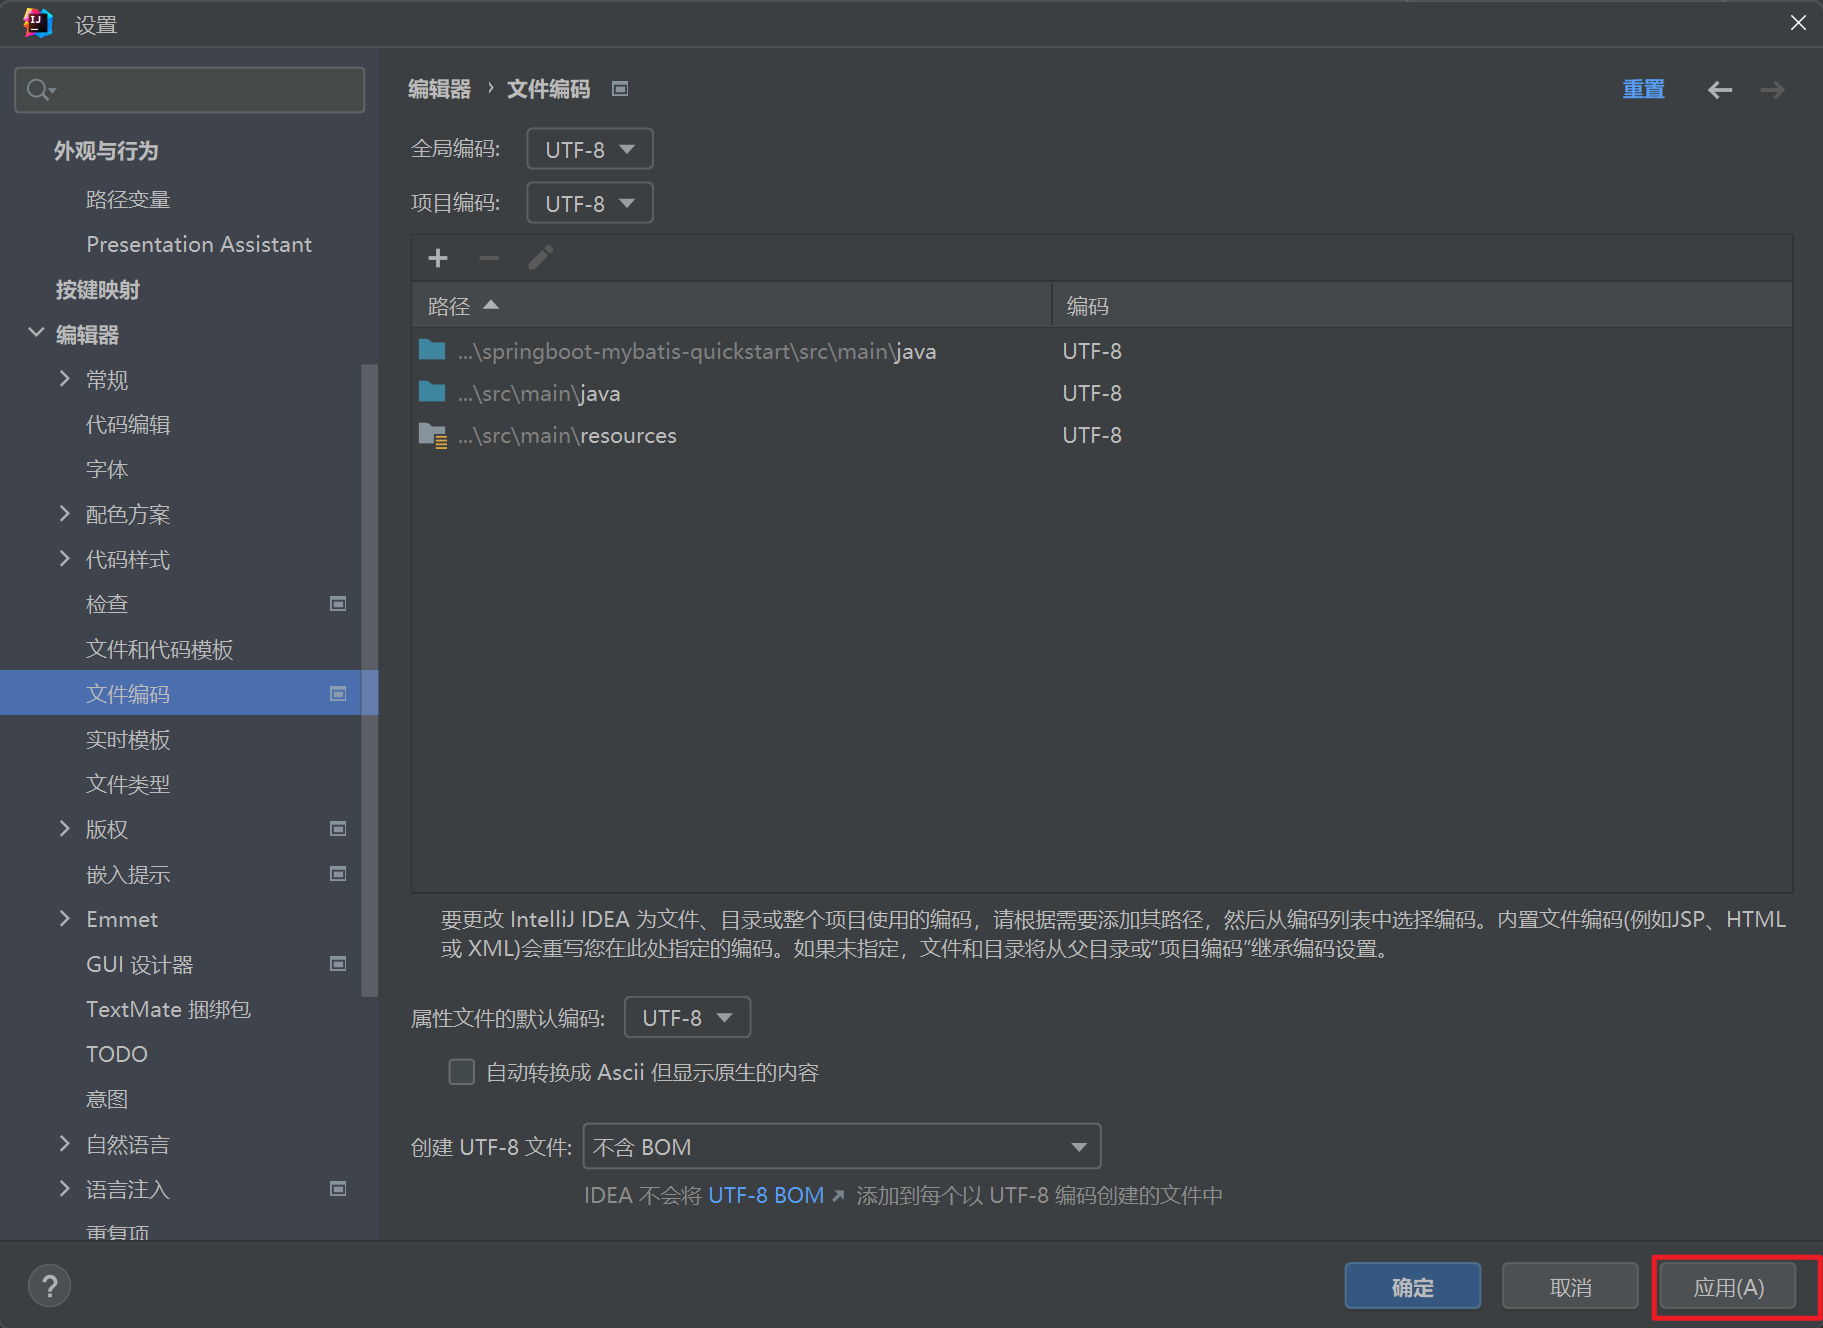Select 文件类型 in settings tree
1823x1328 pixels.
pyautogui.click(x=128, y=784)
